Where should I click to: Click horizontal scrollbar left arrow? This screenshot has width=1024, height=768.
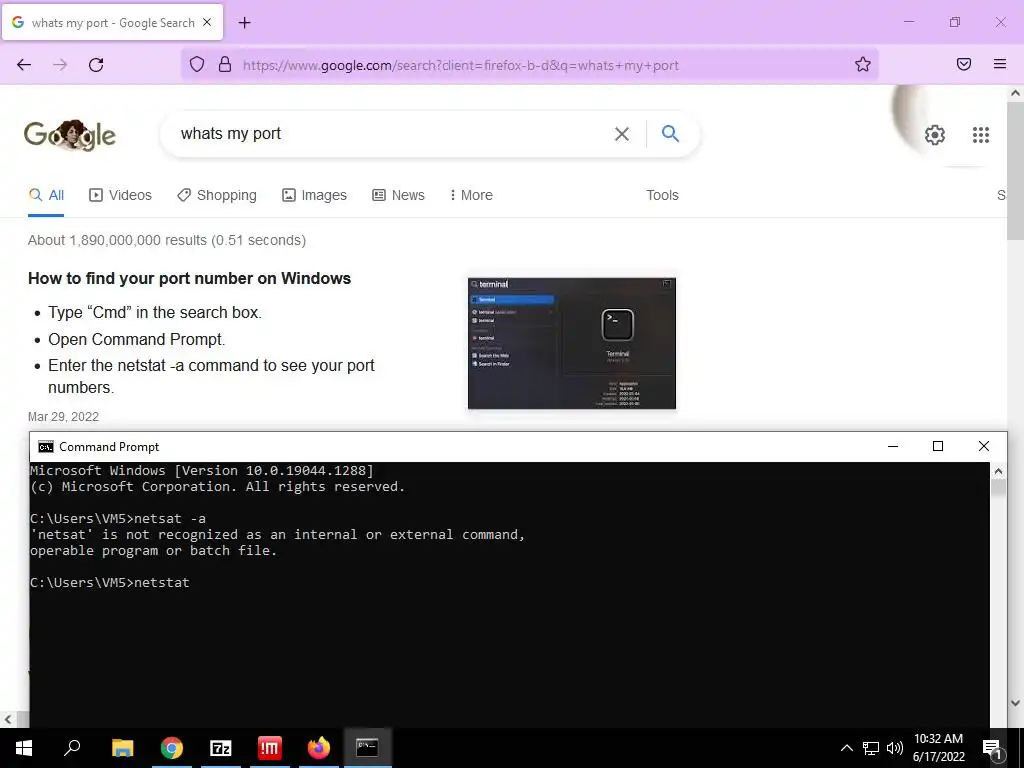pyautogui.click(x=7, y=719)
